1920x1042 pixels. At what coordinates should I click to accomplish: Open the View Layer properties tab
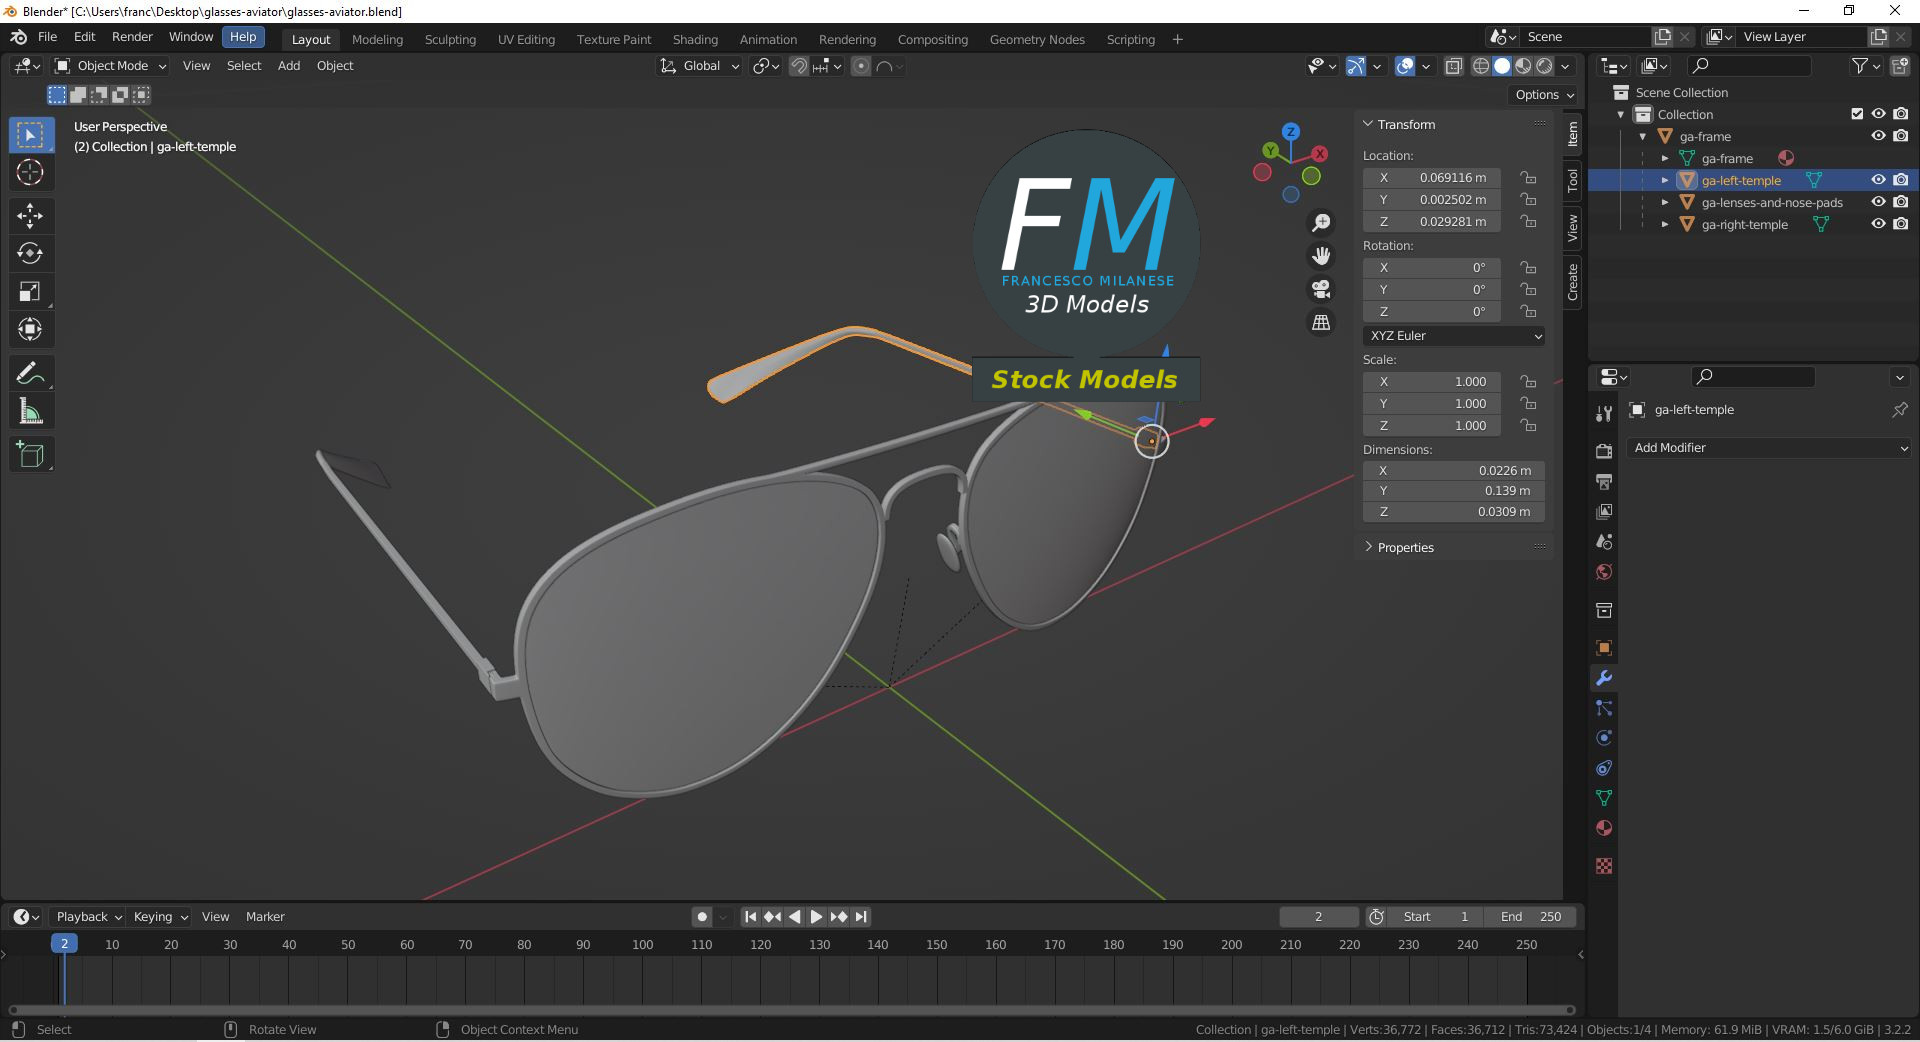(1604, 511)
